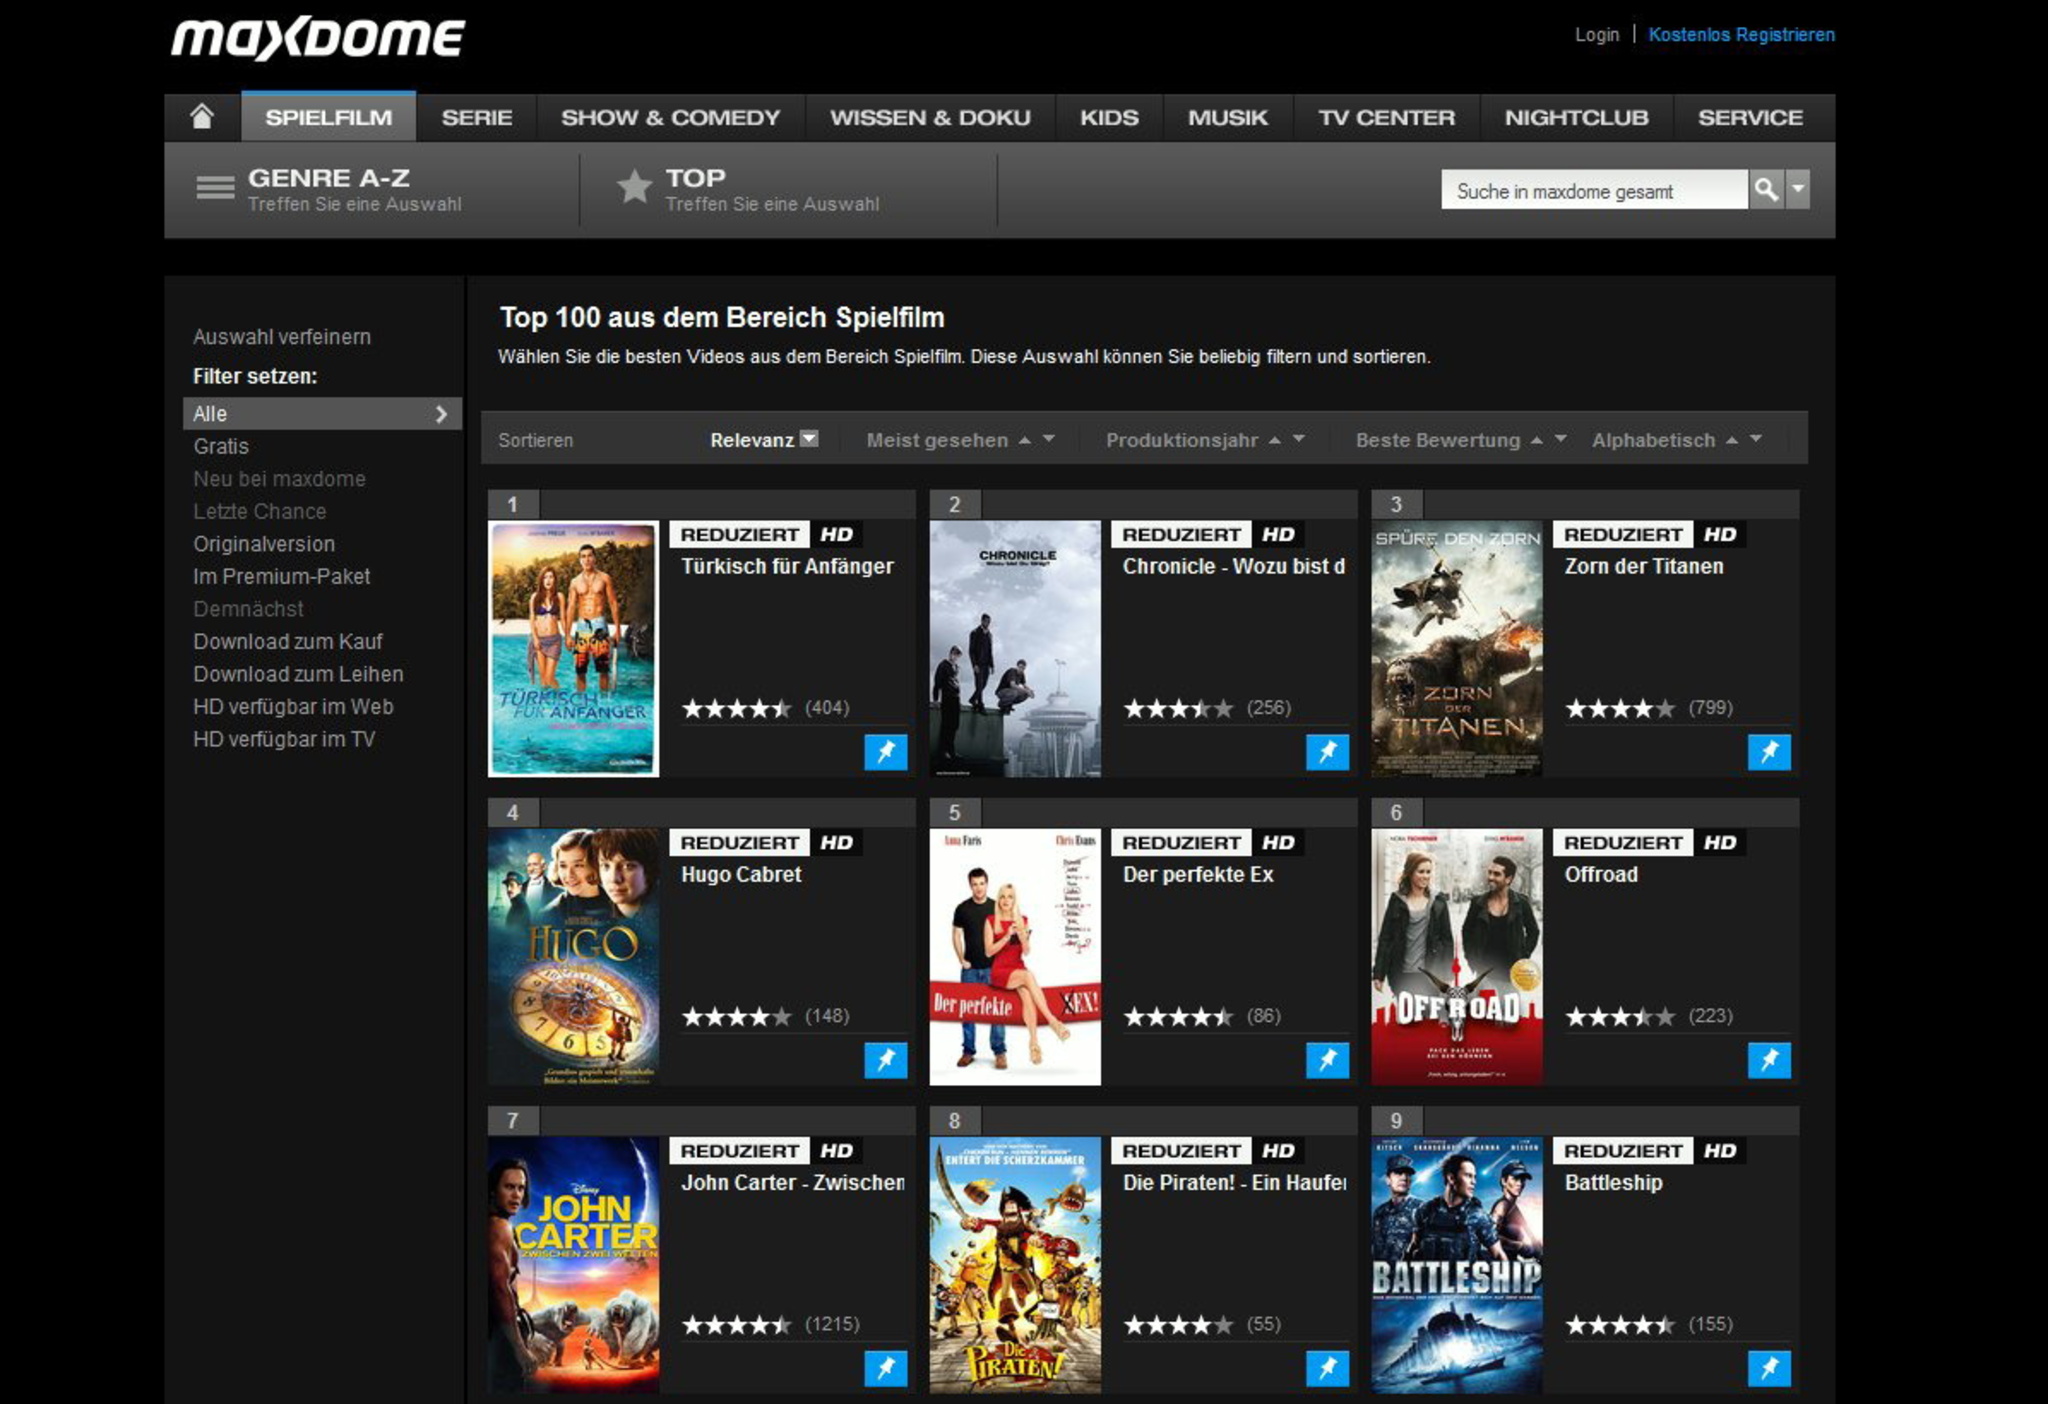This screenshot has height=1404, width=2048.
Task: Click Kostenlos Registrieren link
Action: (1741, 35)
